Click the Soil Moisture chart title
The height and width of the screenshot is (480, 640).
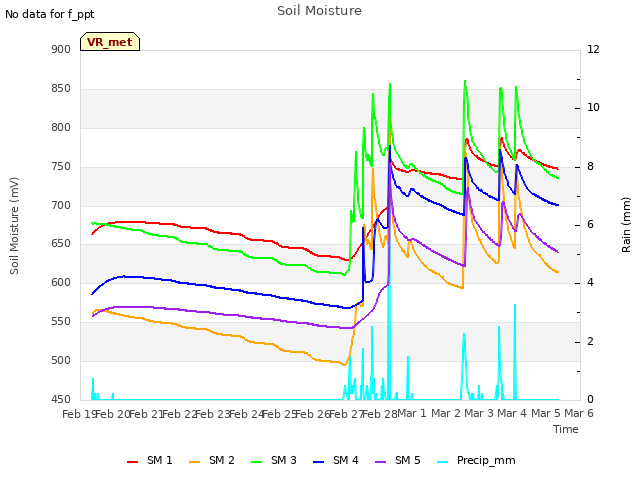(319, 11)
